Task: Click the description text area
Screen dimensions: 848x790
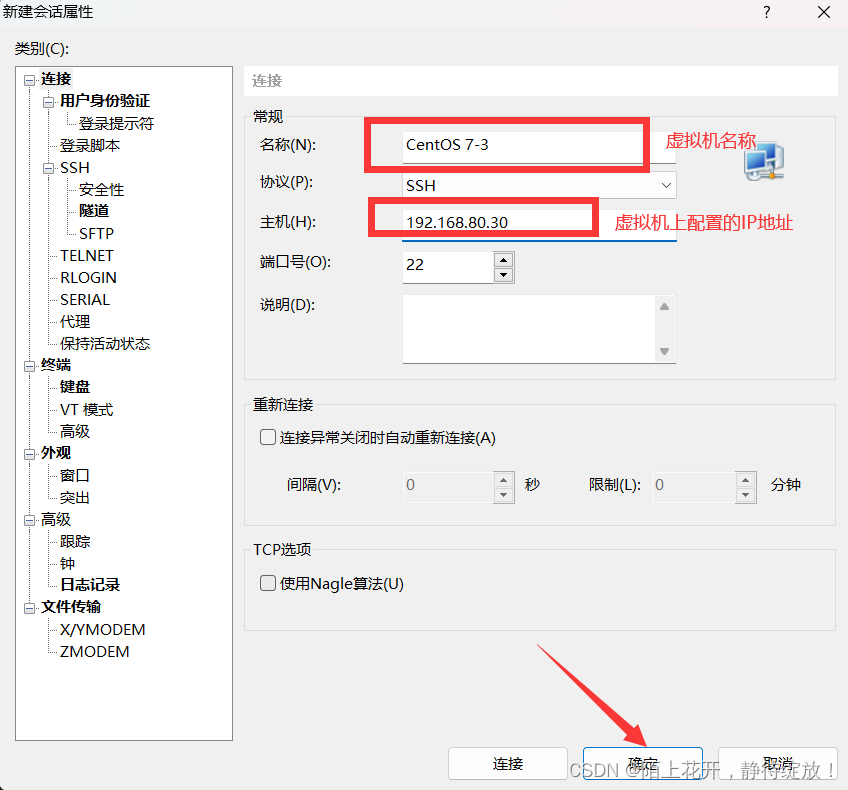Action: pyautogui.click(x=528, y=329)
